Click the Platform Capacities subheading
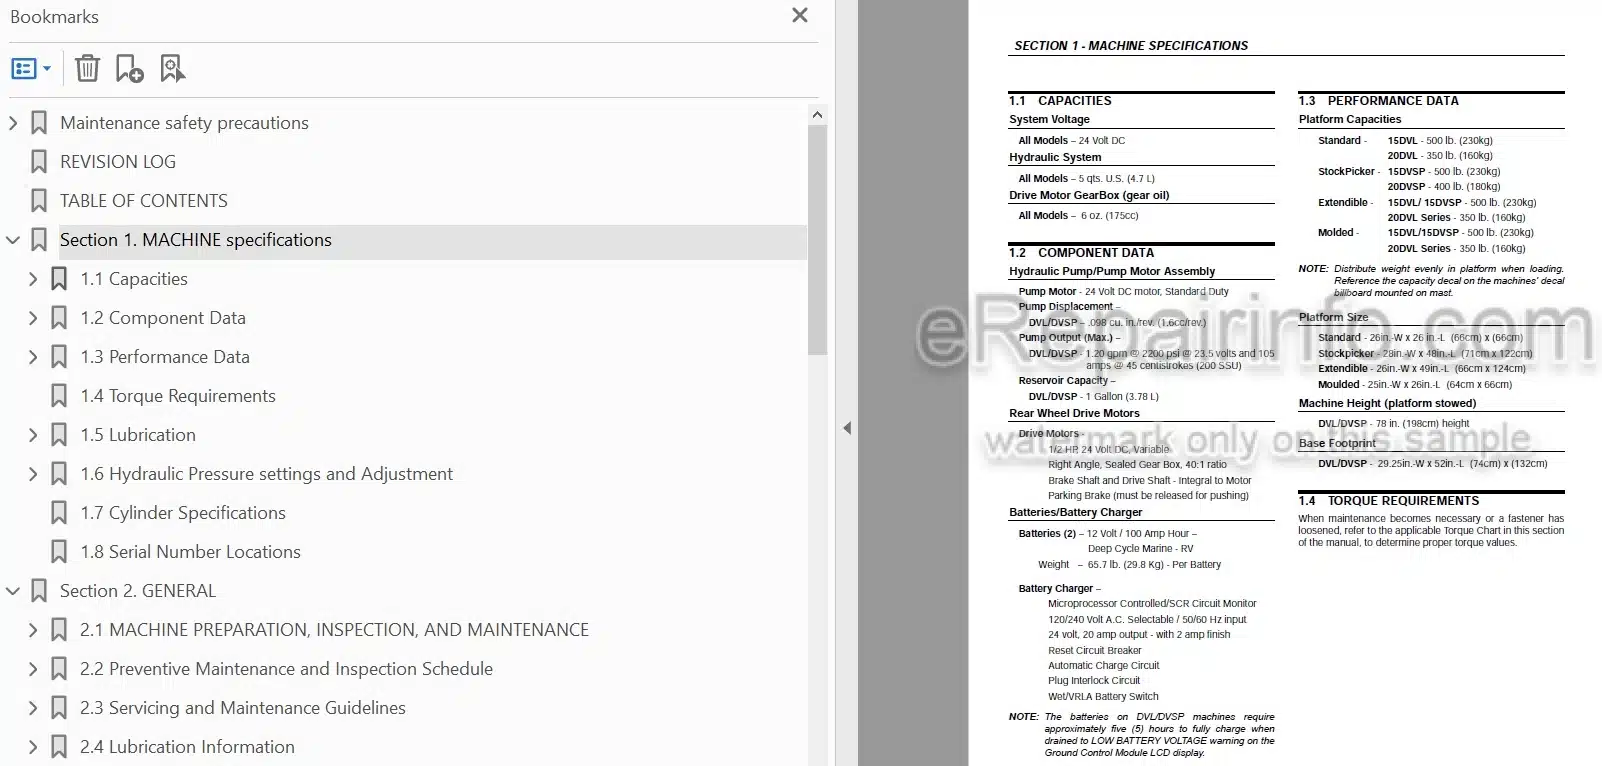Screen dimensions: 1602x766 pos(1350,119)
